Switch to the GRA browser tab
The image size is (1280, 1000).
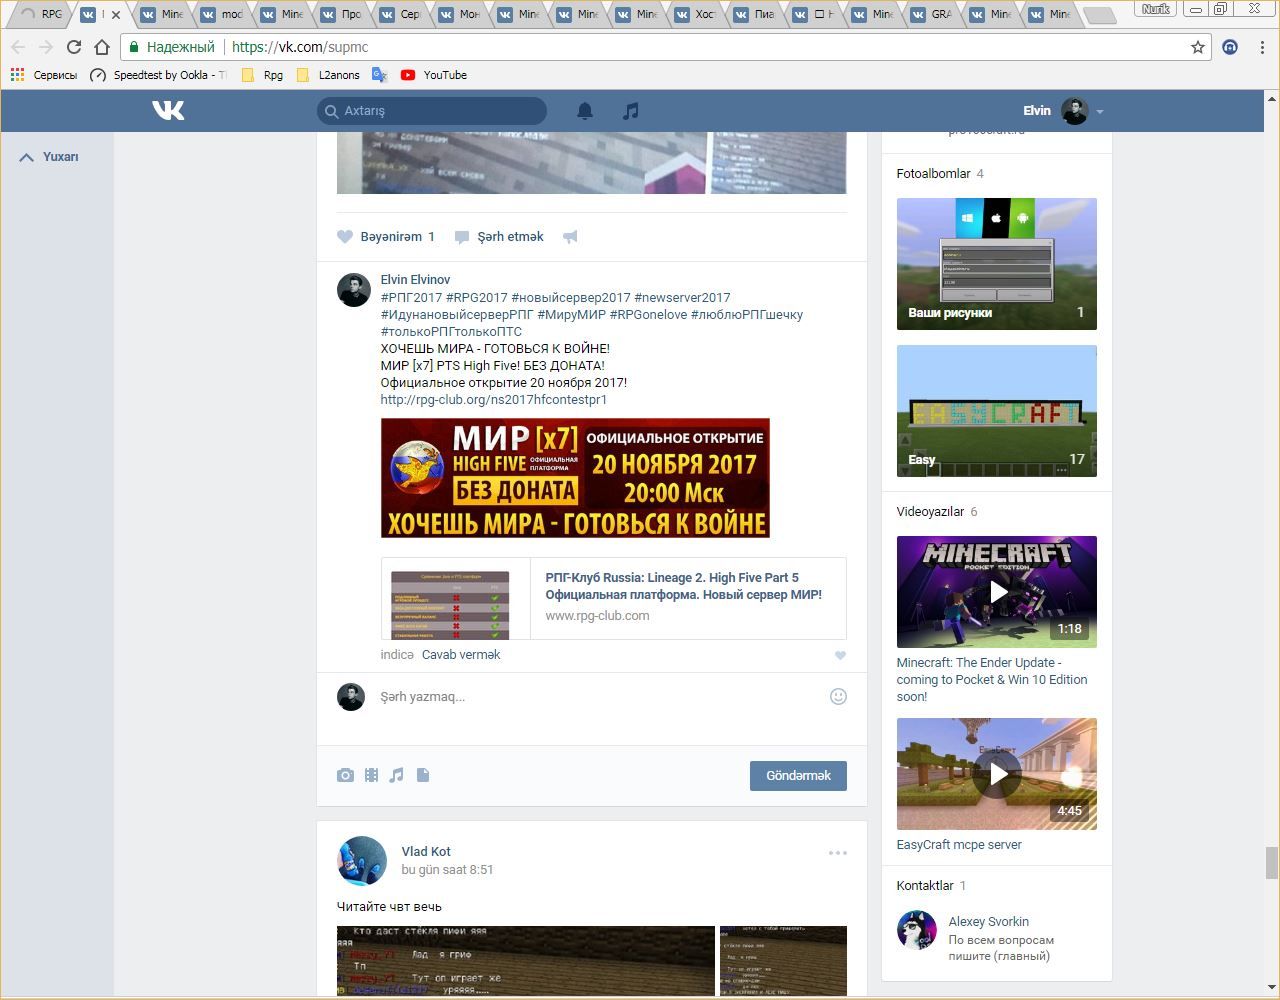[x=930, y=14]
